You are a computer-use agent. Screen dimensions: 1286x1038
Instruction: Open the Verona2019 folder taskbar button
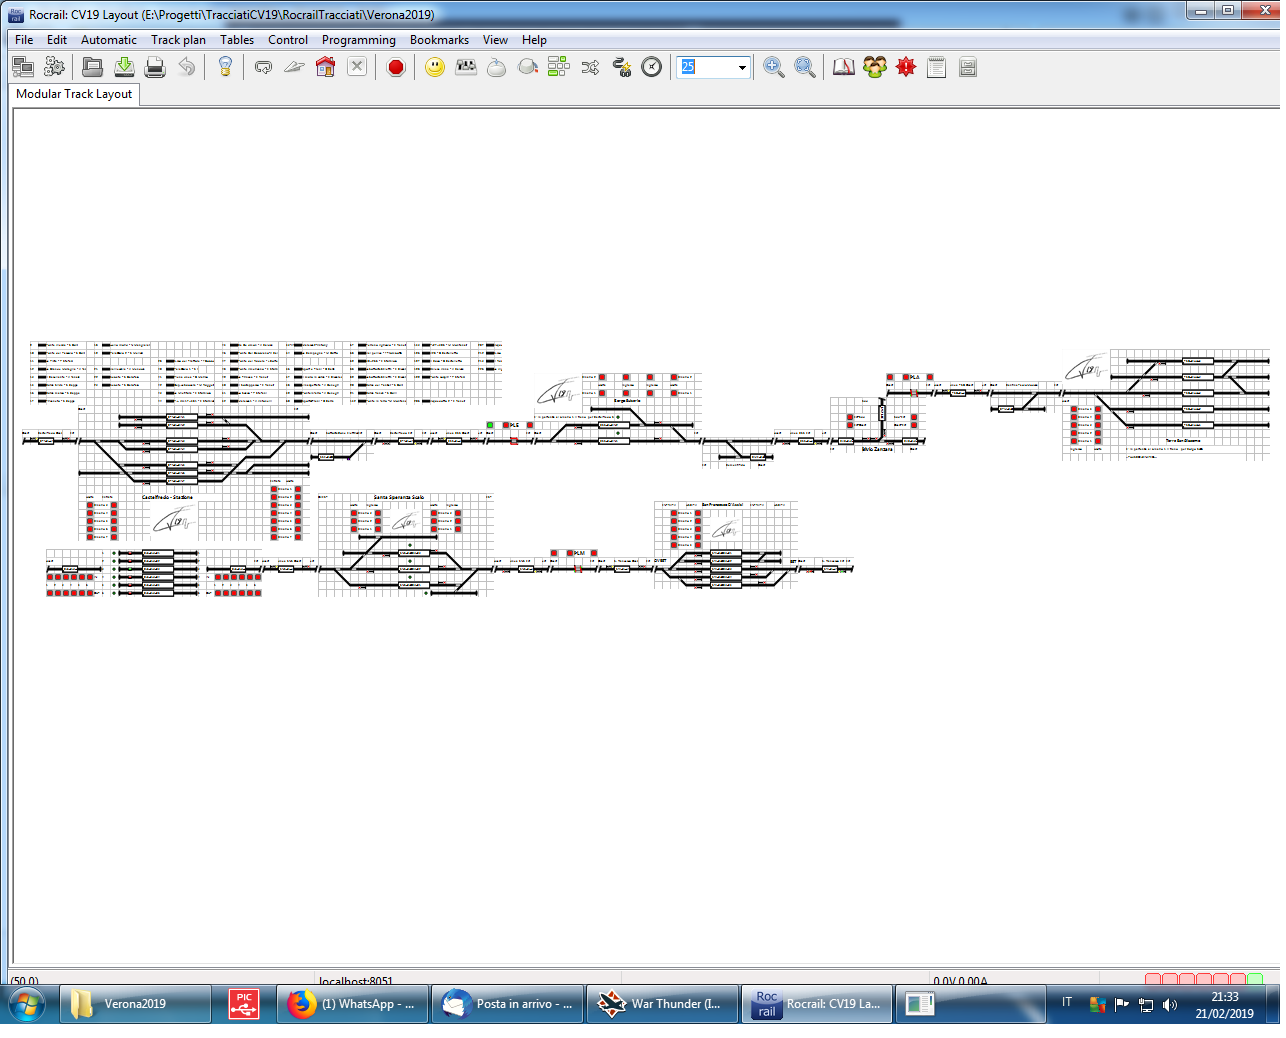click(135, 1004)
